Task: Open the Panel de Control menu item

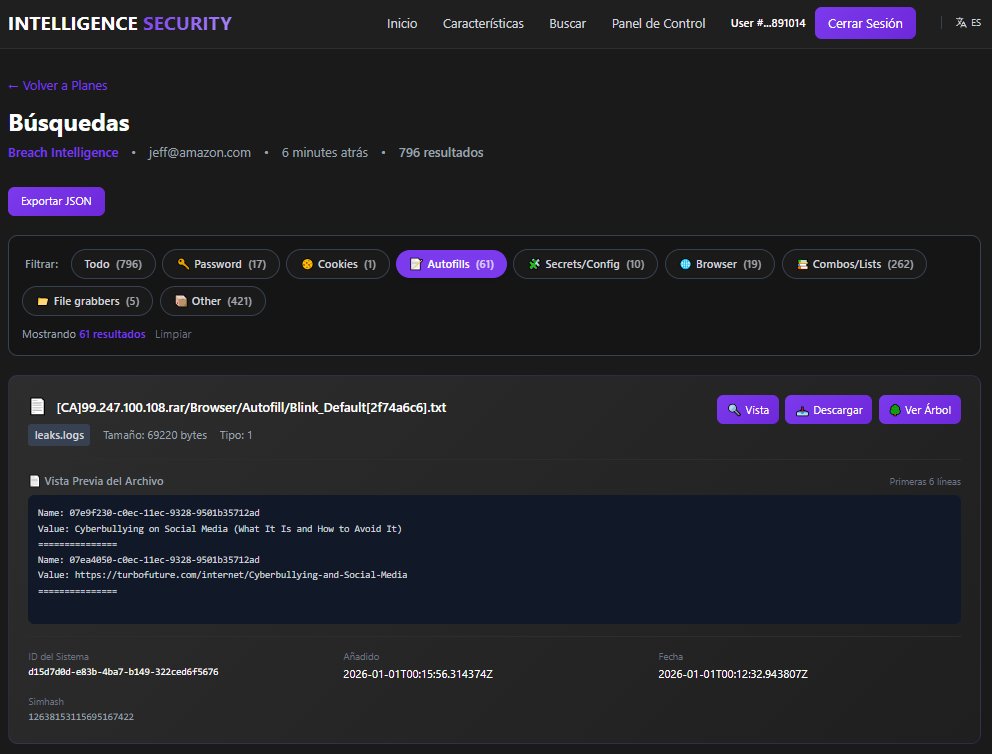Action: pos(658,23)
